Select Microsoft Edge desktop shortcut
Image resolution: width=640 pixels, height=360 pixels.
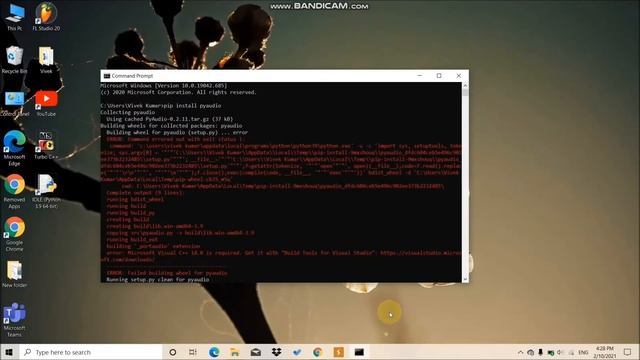tap(14, 148)
